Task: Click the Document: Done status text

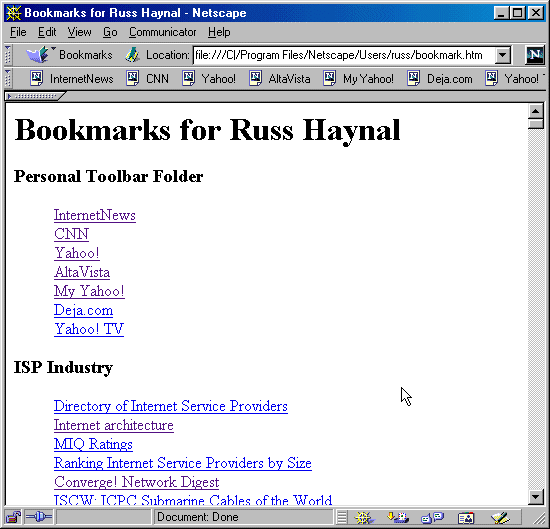Action: pyautogui.click(x=197, y=517)
